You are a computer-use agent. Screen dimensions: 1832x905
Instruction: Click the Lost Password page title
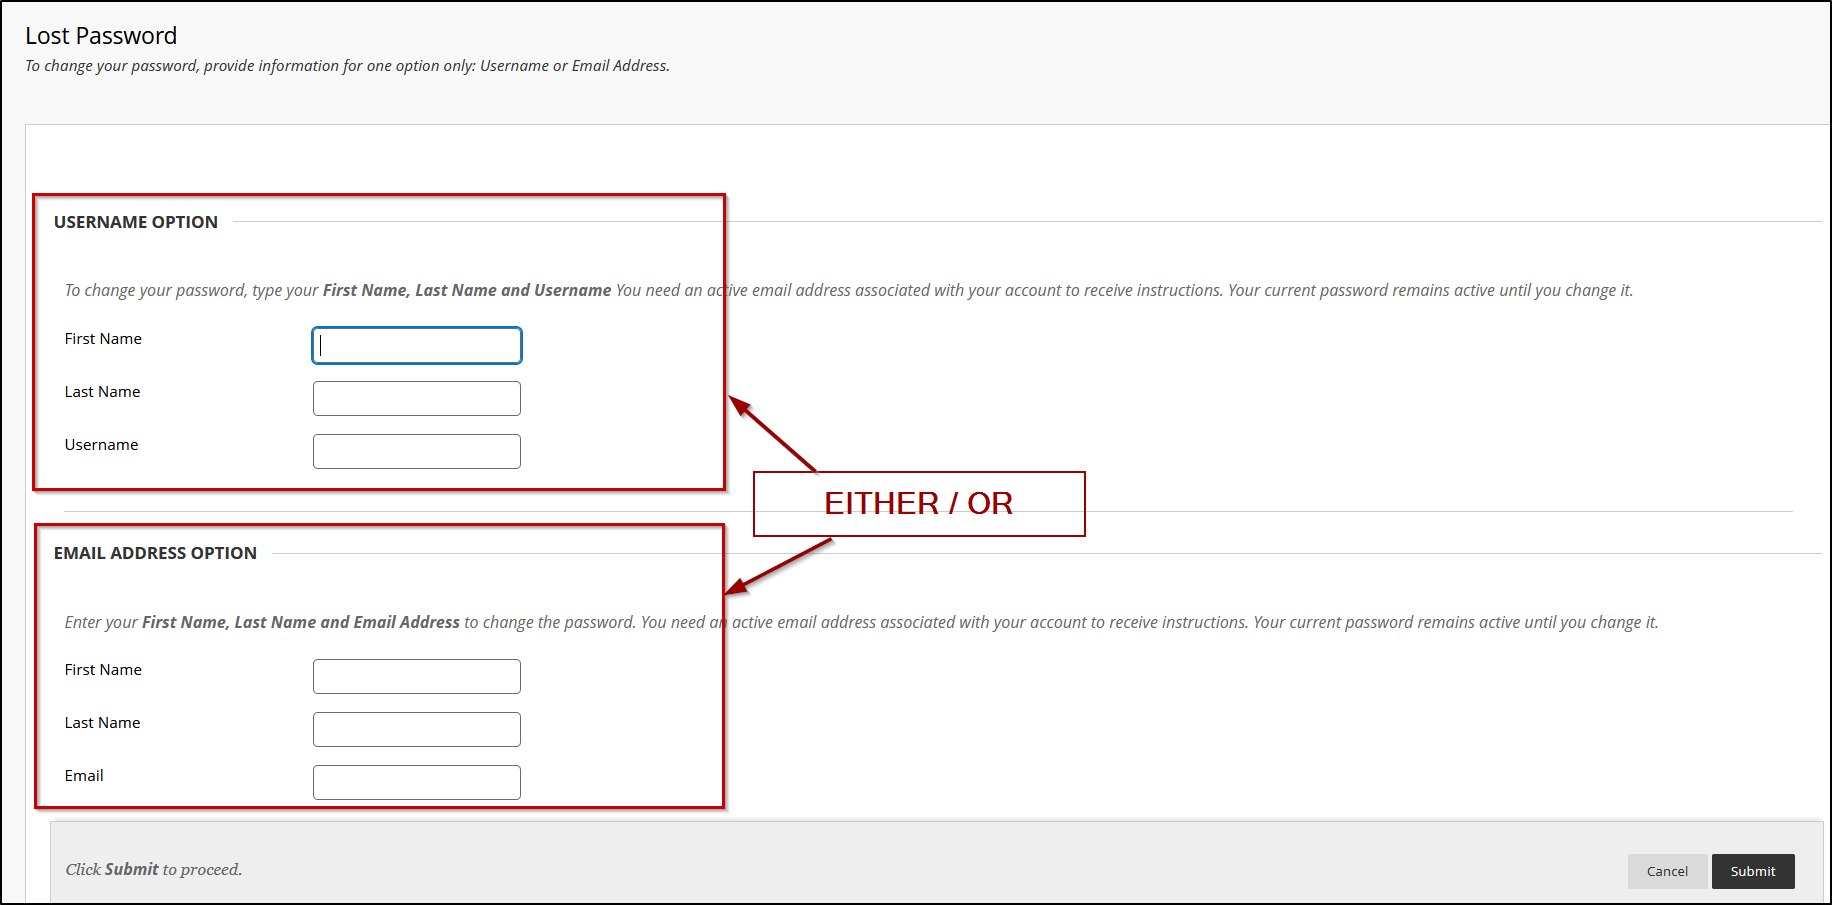coord(101,36)
